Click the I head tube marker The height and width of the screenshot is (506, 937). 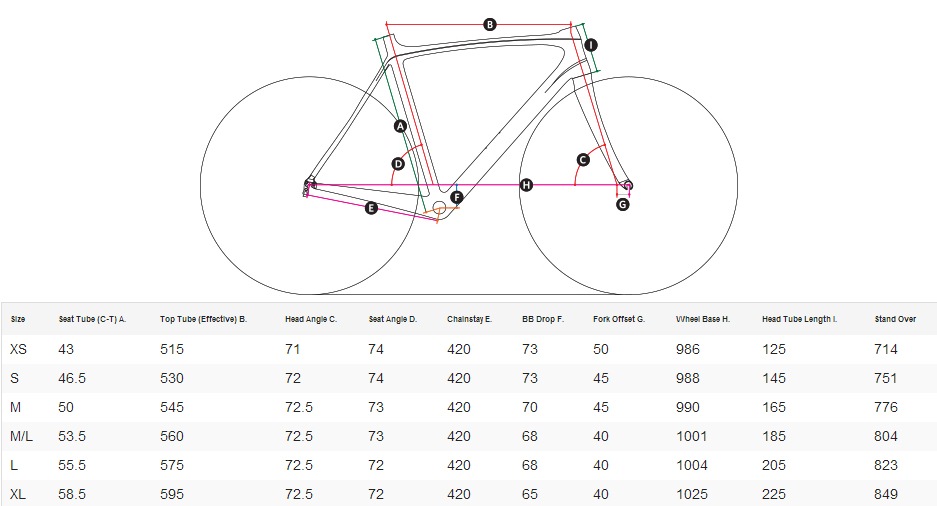point(590,45)
